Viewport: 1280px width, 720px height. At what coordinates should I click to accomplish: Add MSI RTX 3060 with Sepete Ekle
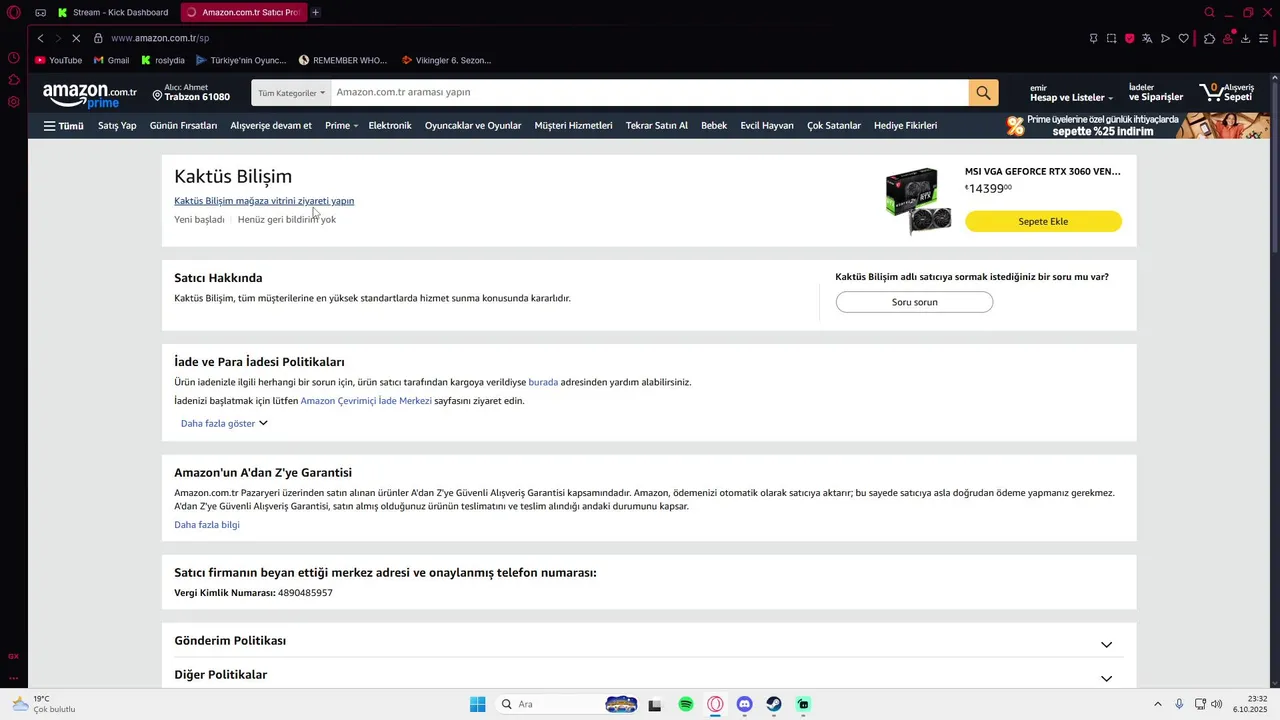[1043, 222]
